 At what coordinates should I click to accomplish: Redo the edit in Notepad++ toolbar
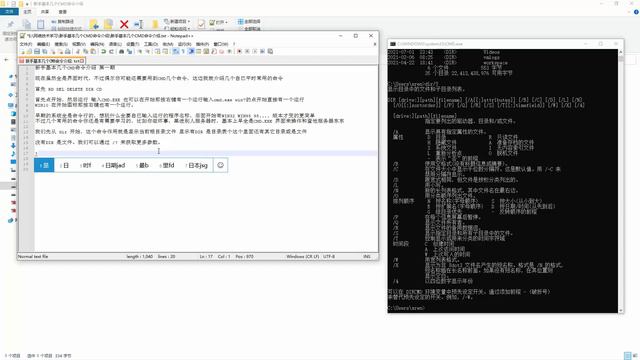pyautogui.click(x=111, y=51)
